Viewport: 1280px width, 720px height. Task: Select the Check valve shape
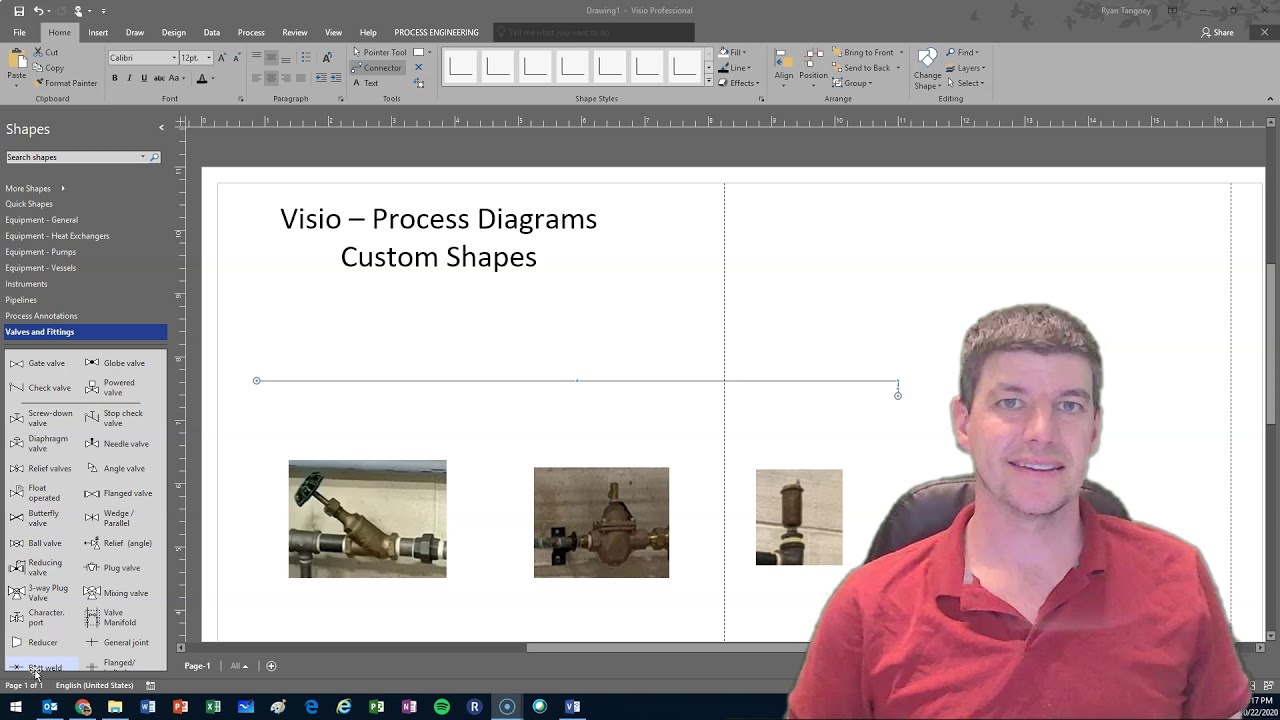click(x=40, y=388)
